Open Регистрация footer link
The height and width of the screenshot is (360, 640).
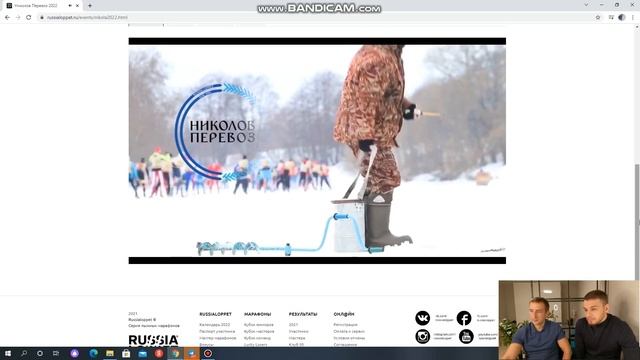pyautogui.click(x=345, y=325)
